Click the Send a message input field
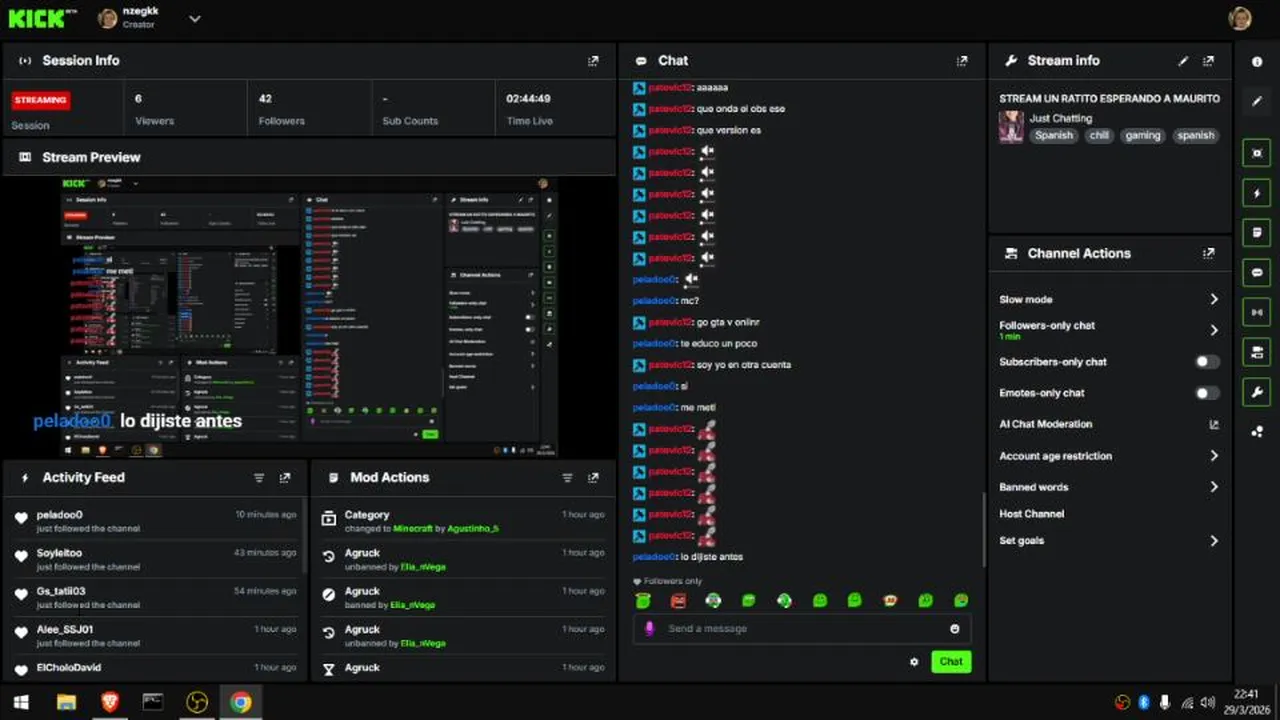This screenshot has width=1280, height=720. 802,629
